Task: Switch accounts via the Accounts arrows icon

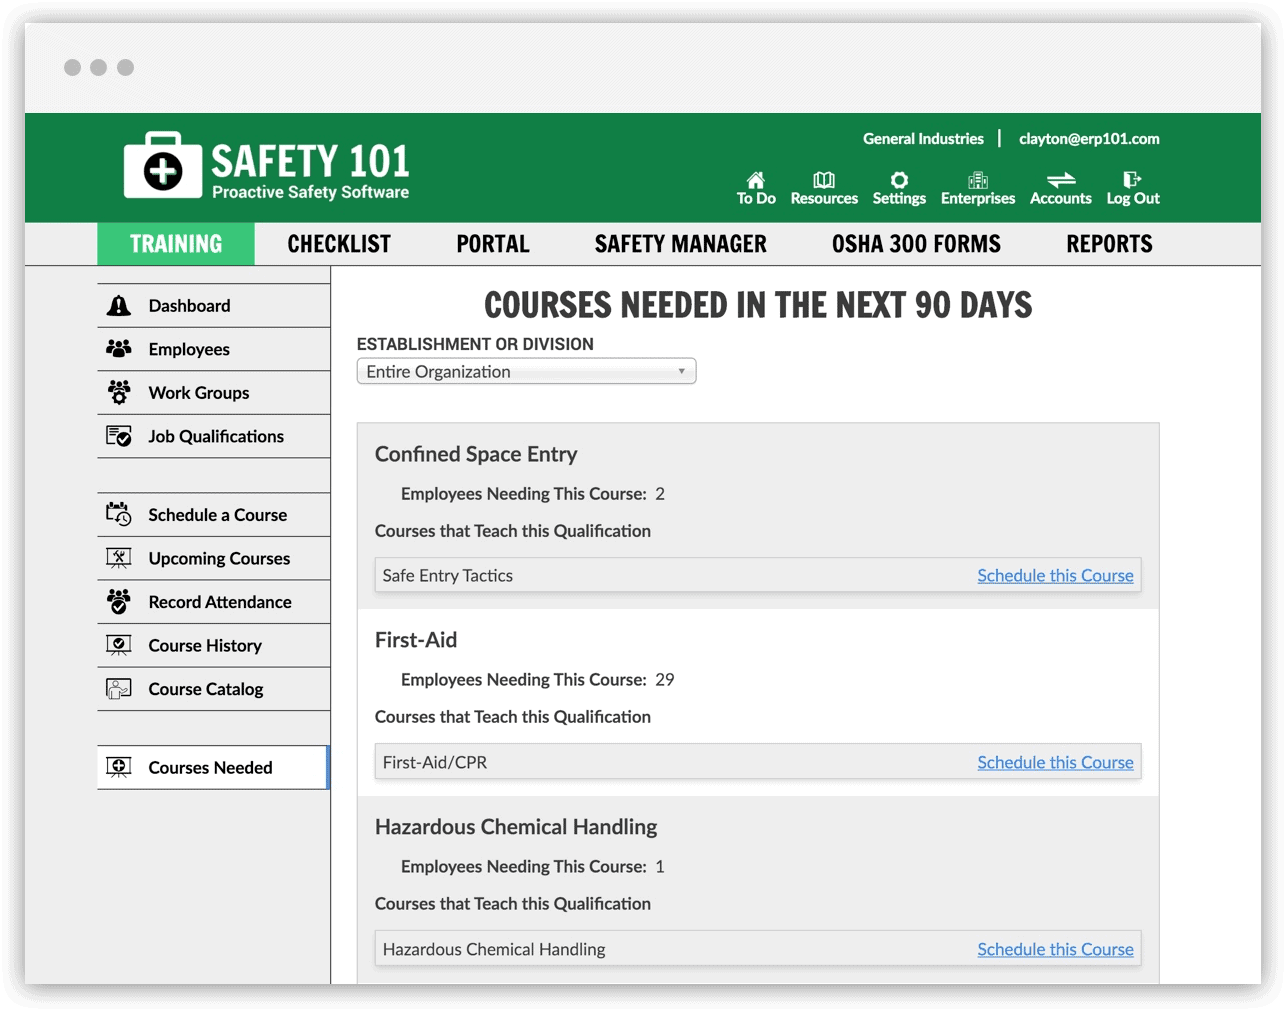Action: (1060, 180)
